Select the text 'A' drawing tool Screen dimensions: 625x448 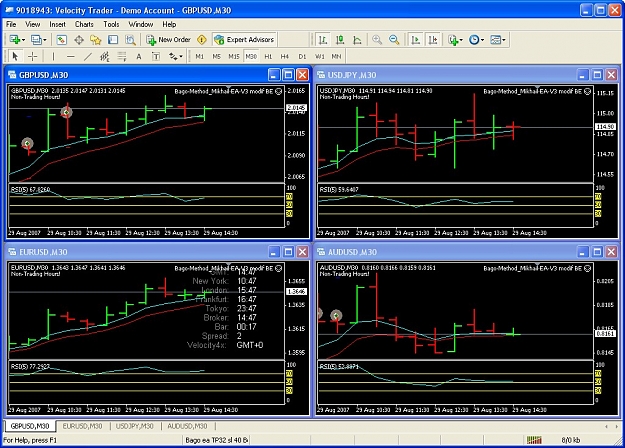click(139, 57)
